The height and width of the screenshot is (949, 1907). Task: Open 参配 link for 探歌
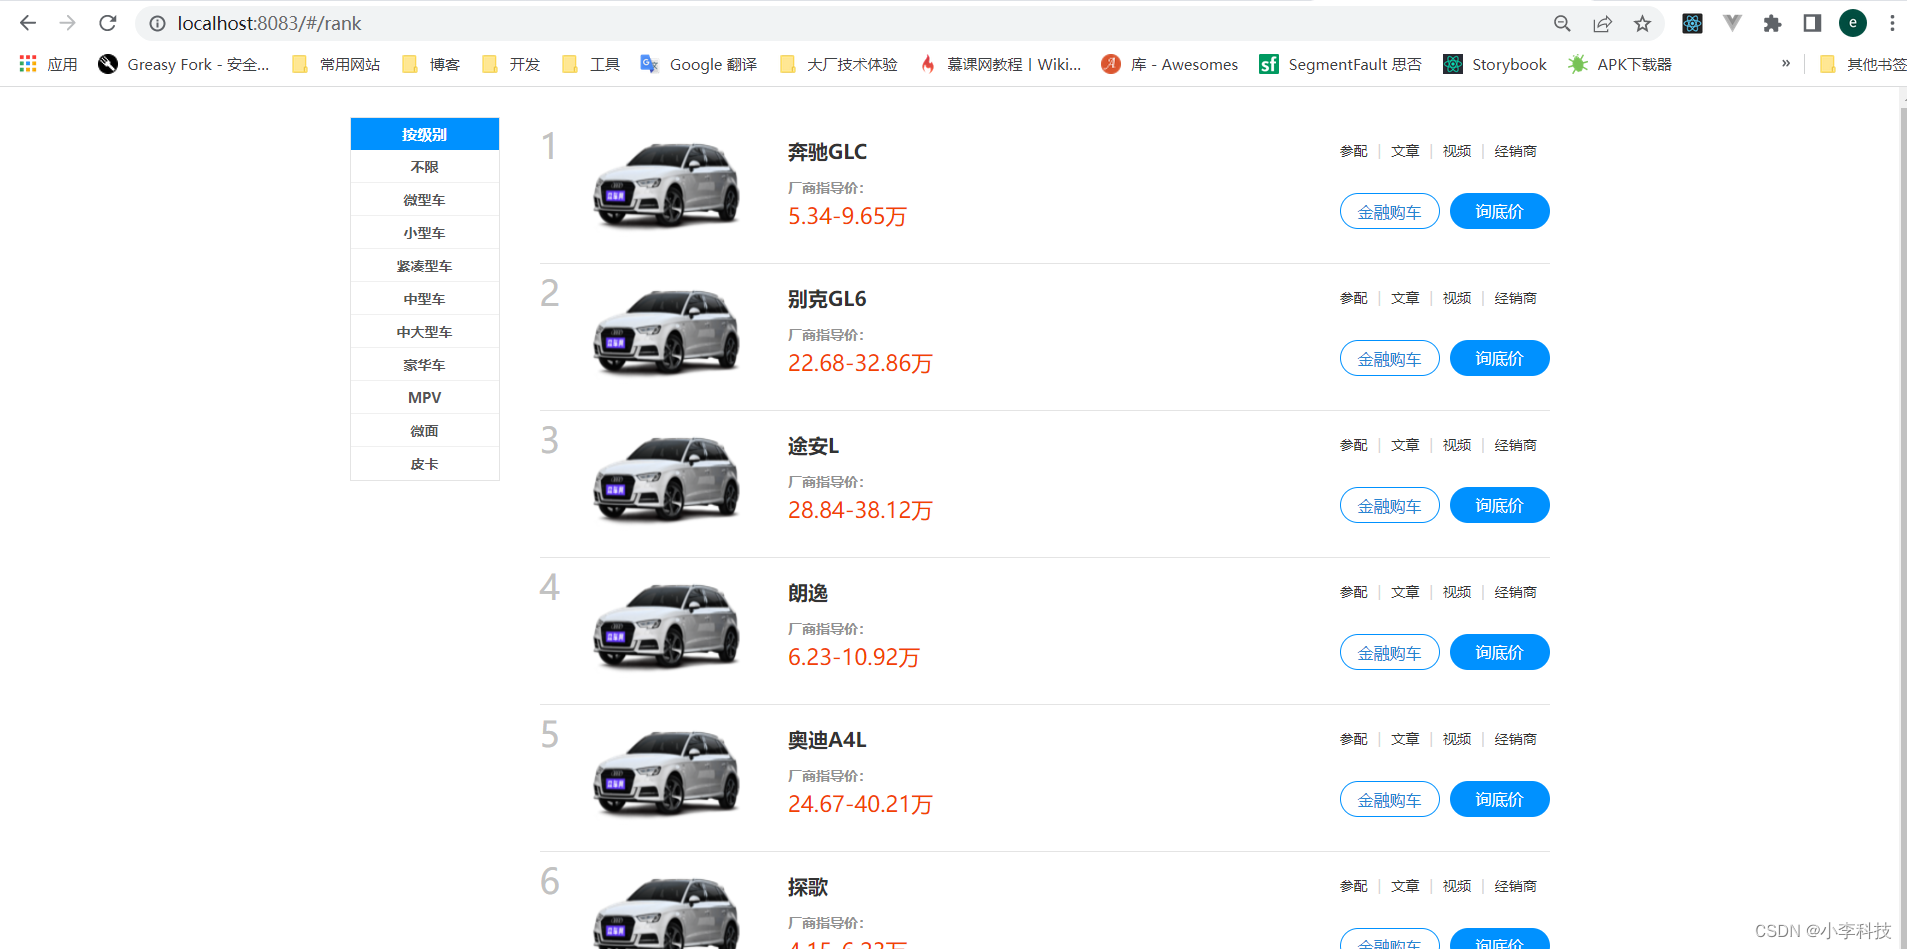point(1354,886)
